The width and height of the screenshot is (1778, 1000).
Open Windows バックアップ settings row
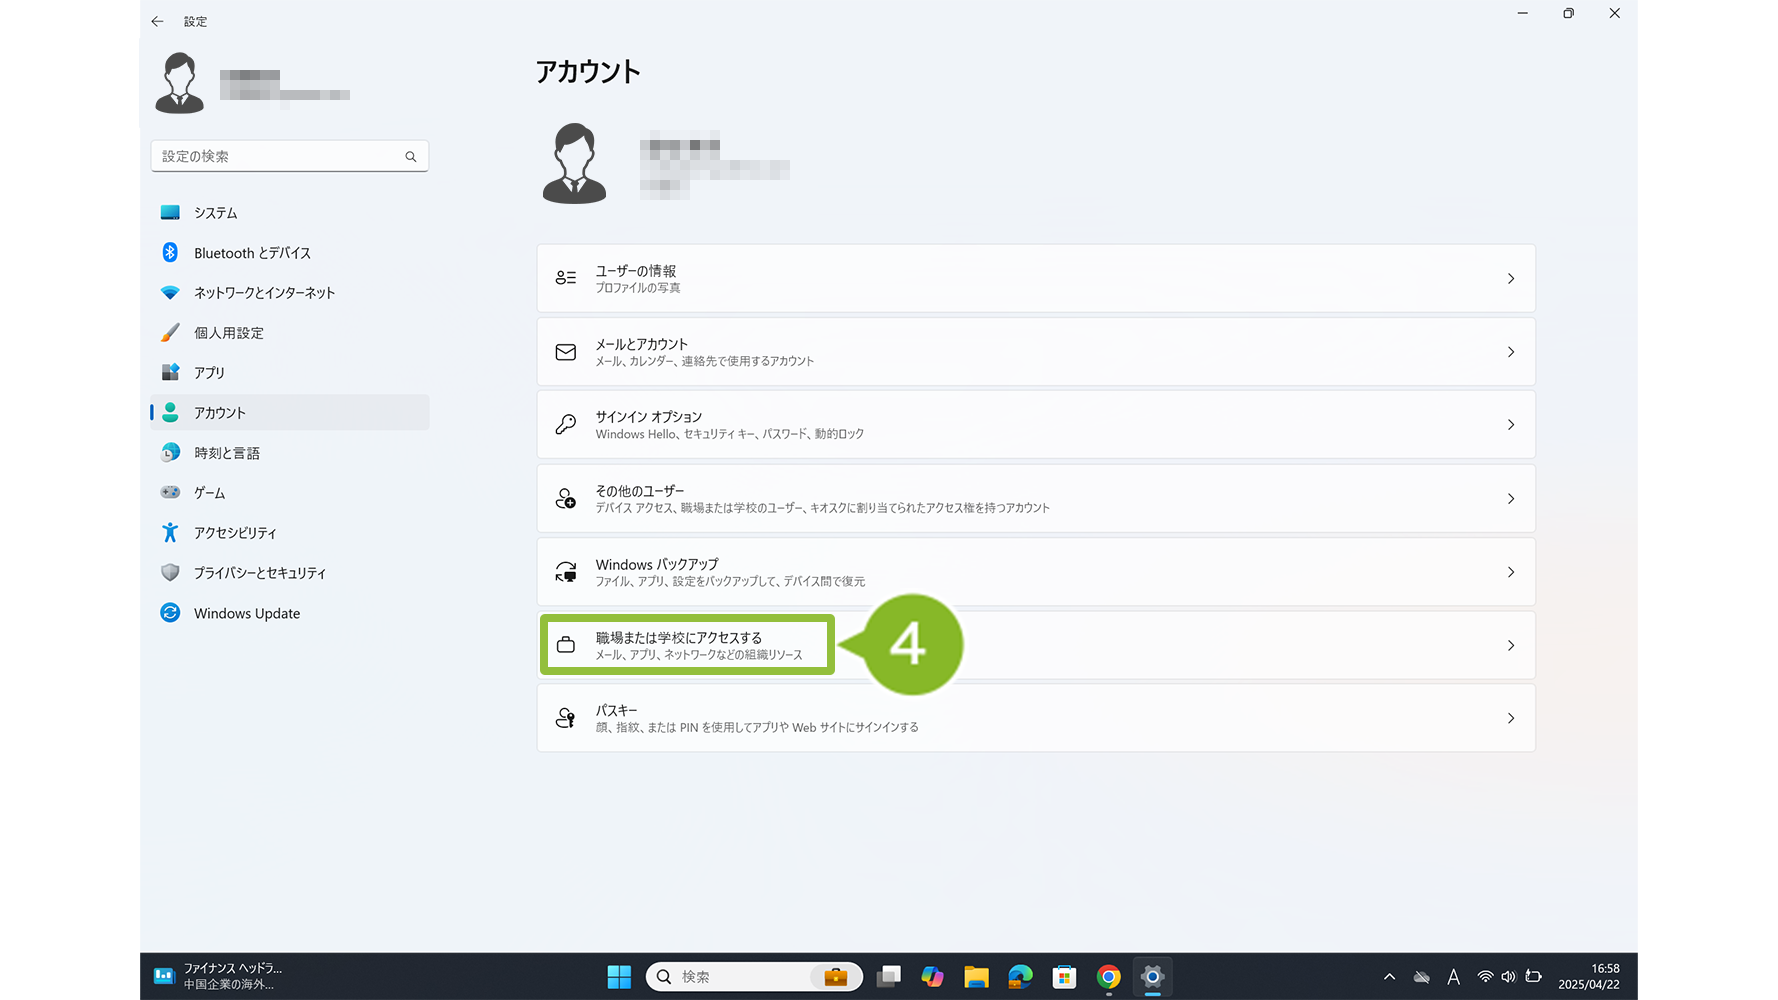pos(1036,572)
